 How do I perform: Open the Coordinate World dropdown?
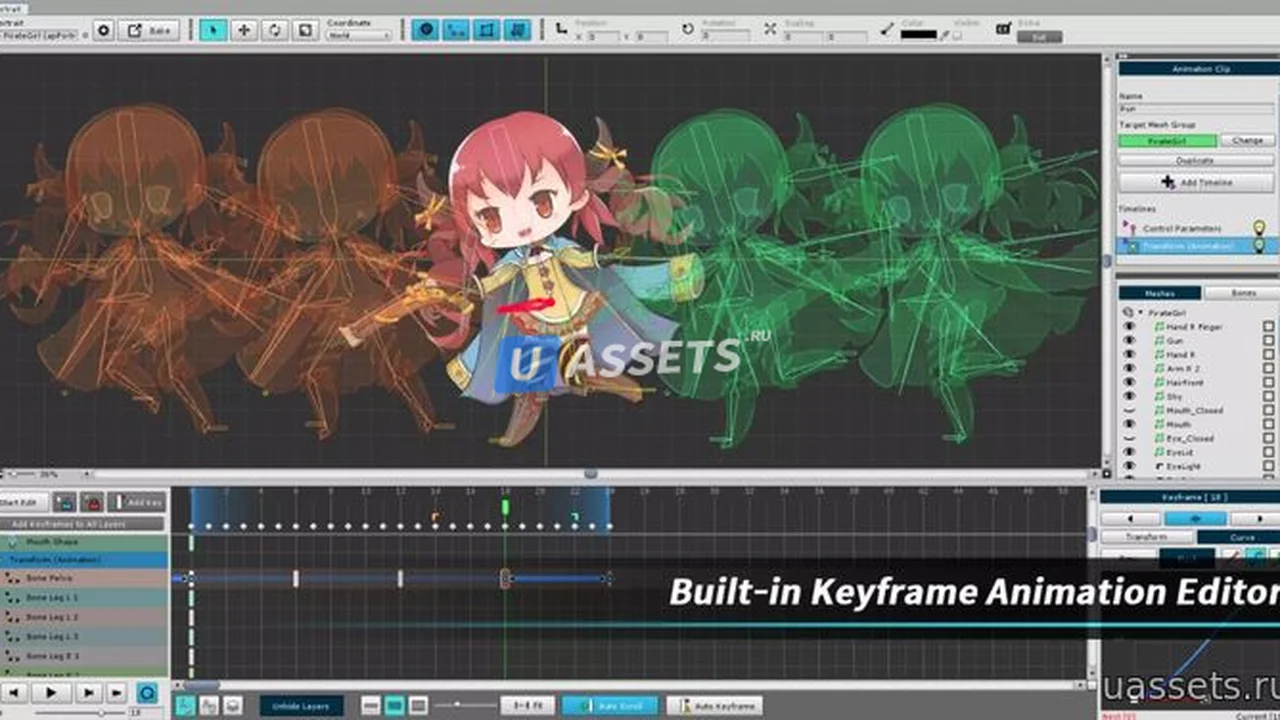(359, 35)
